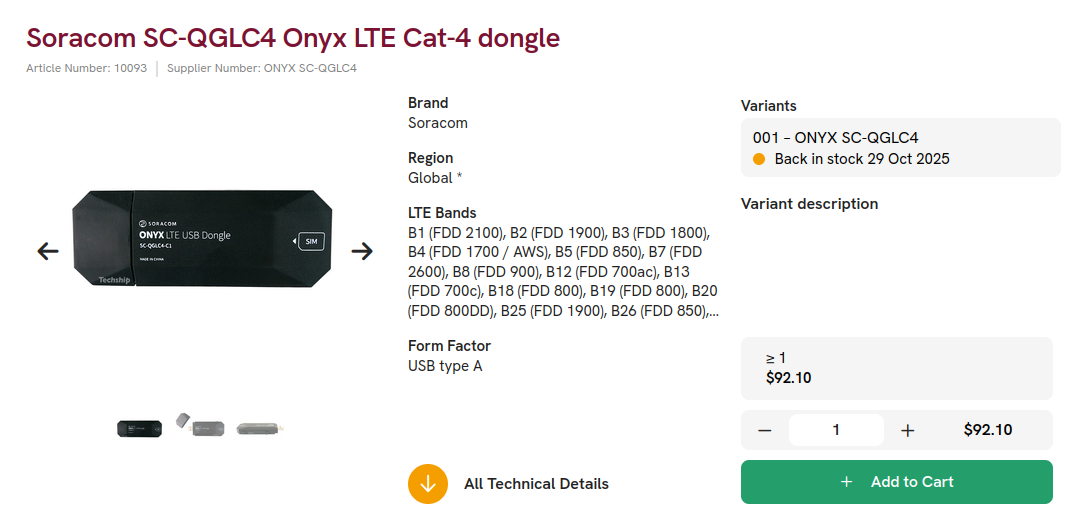Image resolution: width=1072 pixels, height=514 pixels.
Task: Select the ≥ 1 price tier box
Action: pyautogui.click(x=897, y=368)
